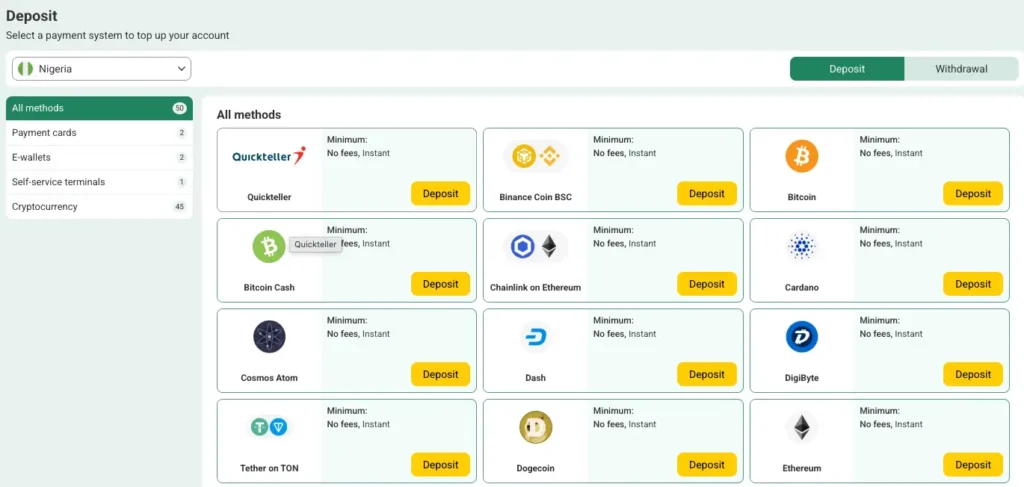Viewport: 1024px width, 487px height.
Task: Click the orange Bitcoin icon
Action: (x=801, y=157)
